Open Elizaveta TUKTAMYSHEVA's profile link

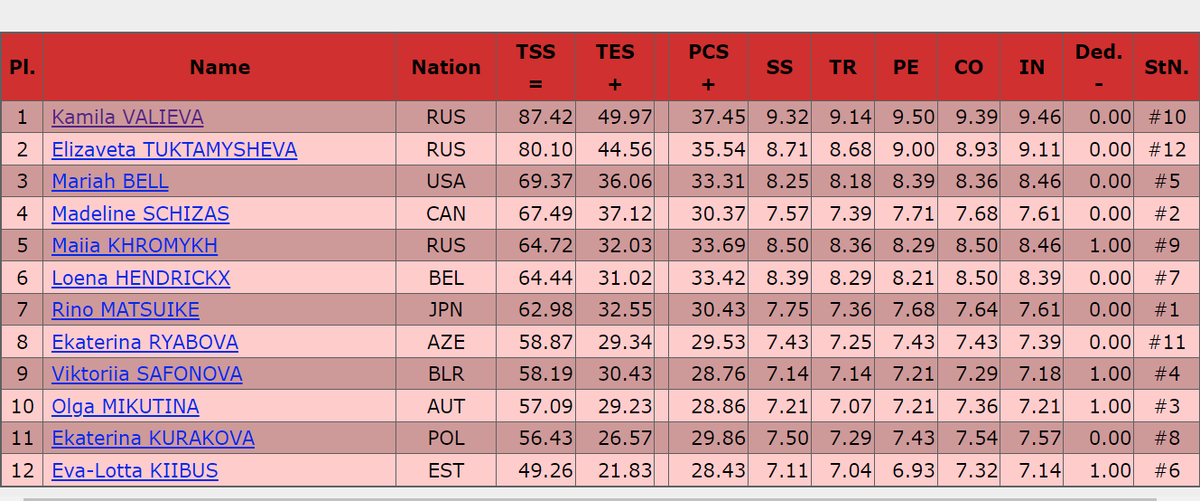174,150
